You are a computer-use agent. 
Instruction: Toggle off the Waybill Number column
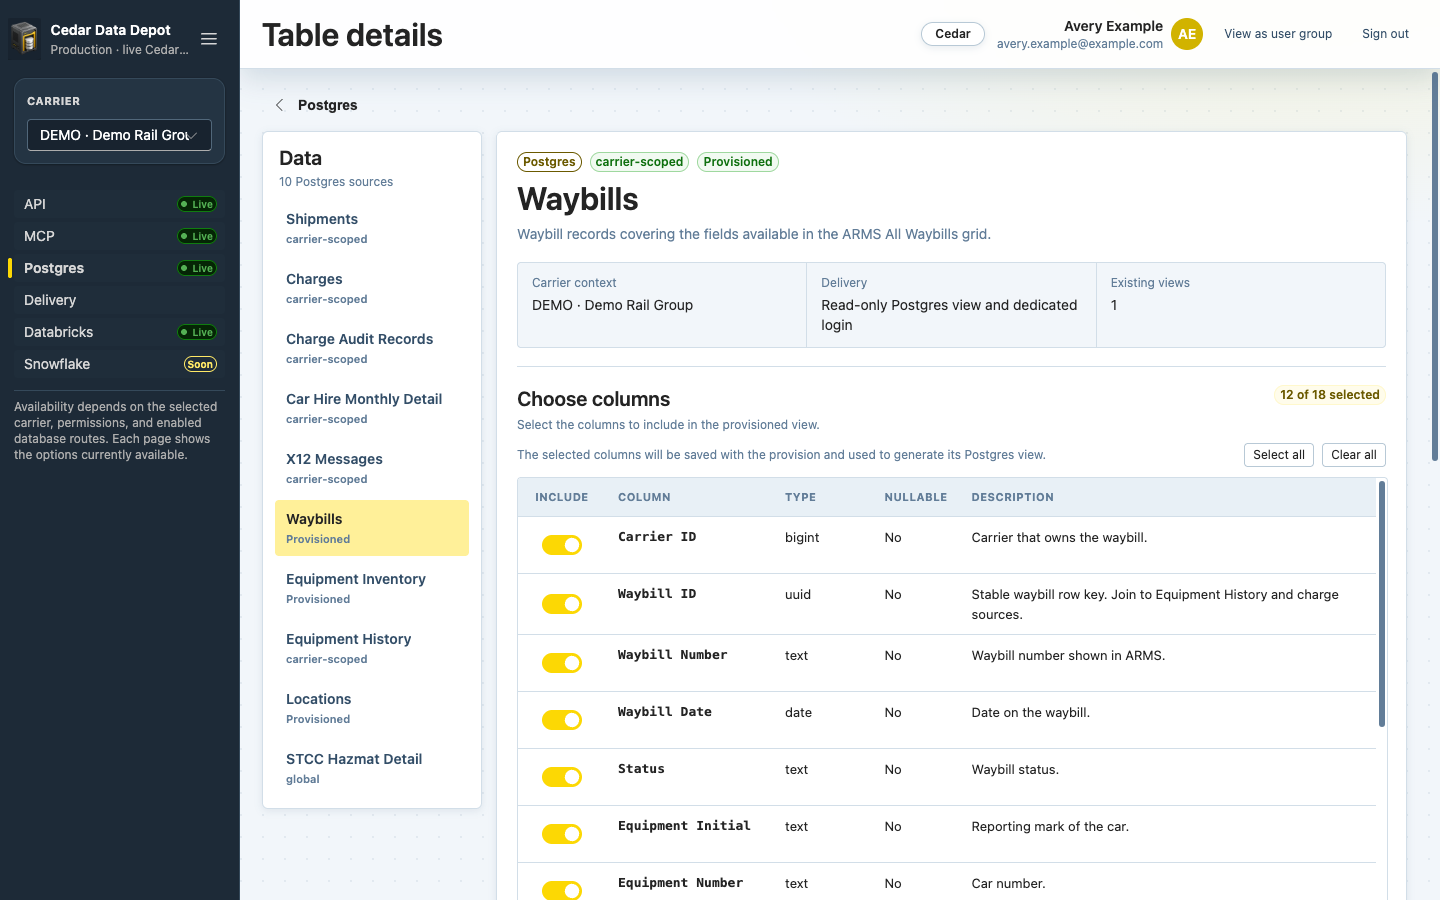pos(562,663)
